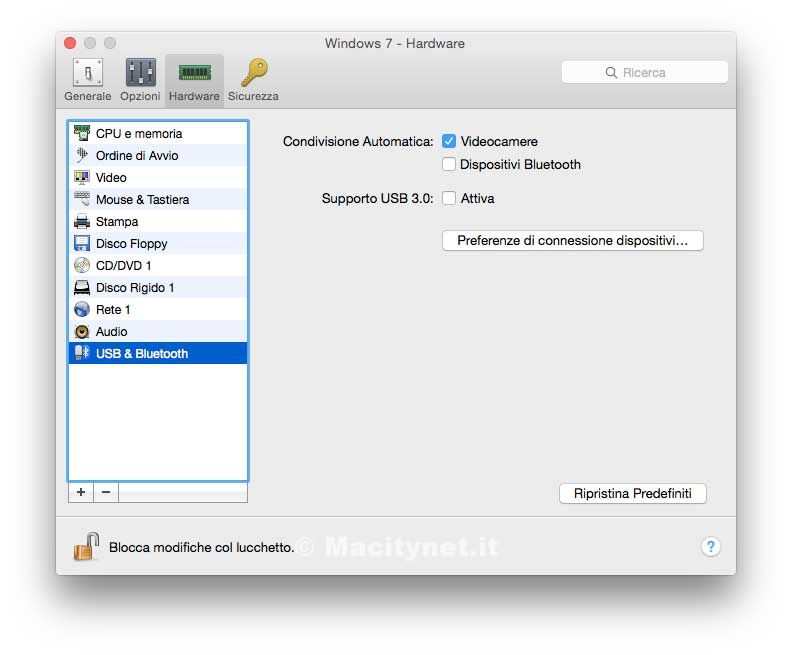Viewport: 792px width, 655px height.
Task: Click Ripristina Predefiniti button
Action: [633, 493]
